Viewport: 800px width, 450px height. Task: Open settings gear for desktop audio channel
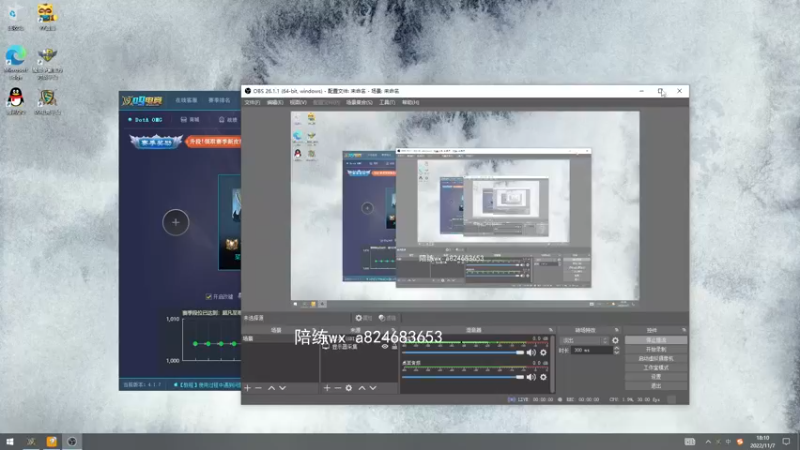543,377
